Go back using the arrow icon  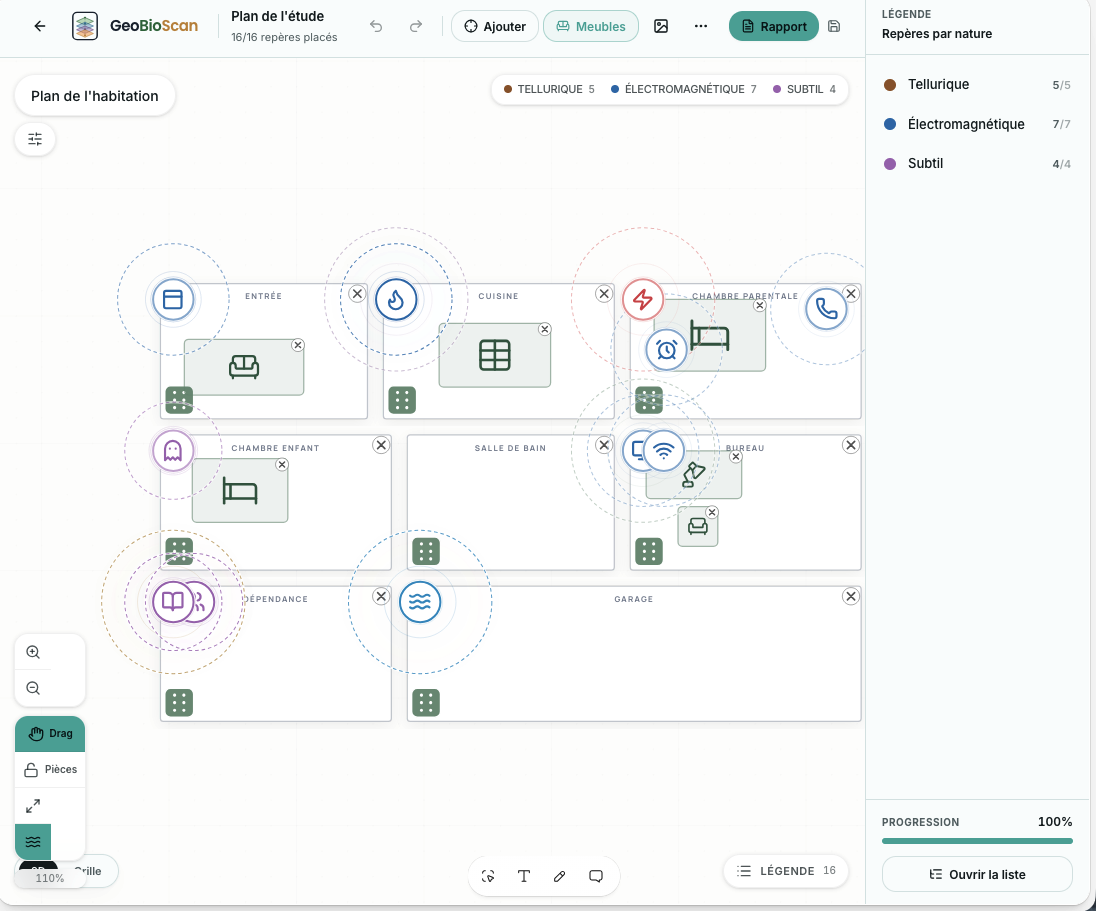click(x=40, y=27)
